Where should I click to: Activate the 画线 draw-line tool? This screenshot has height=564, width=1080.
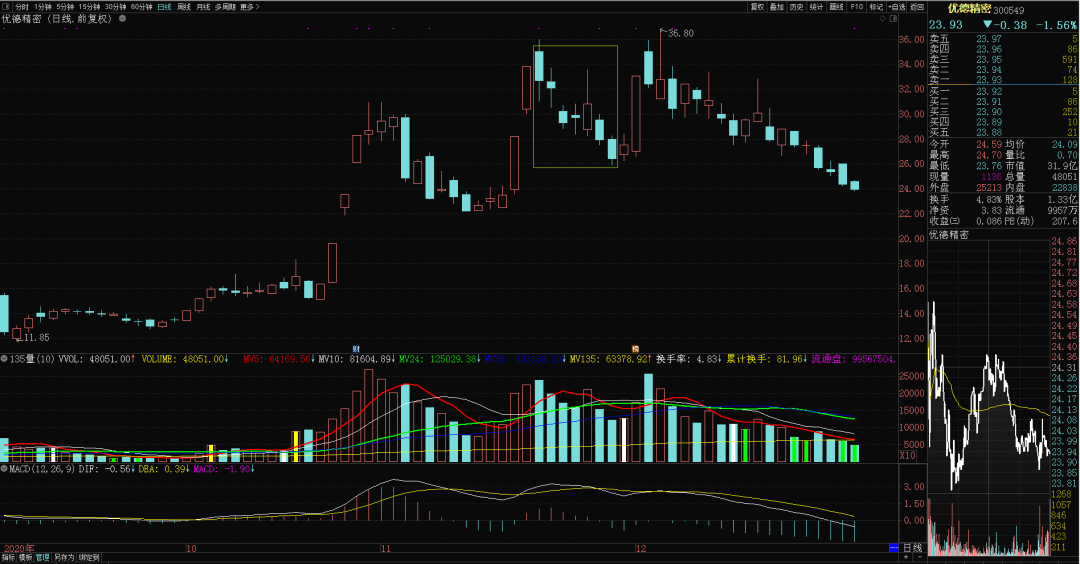tap(836, 7)
